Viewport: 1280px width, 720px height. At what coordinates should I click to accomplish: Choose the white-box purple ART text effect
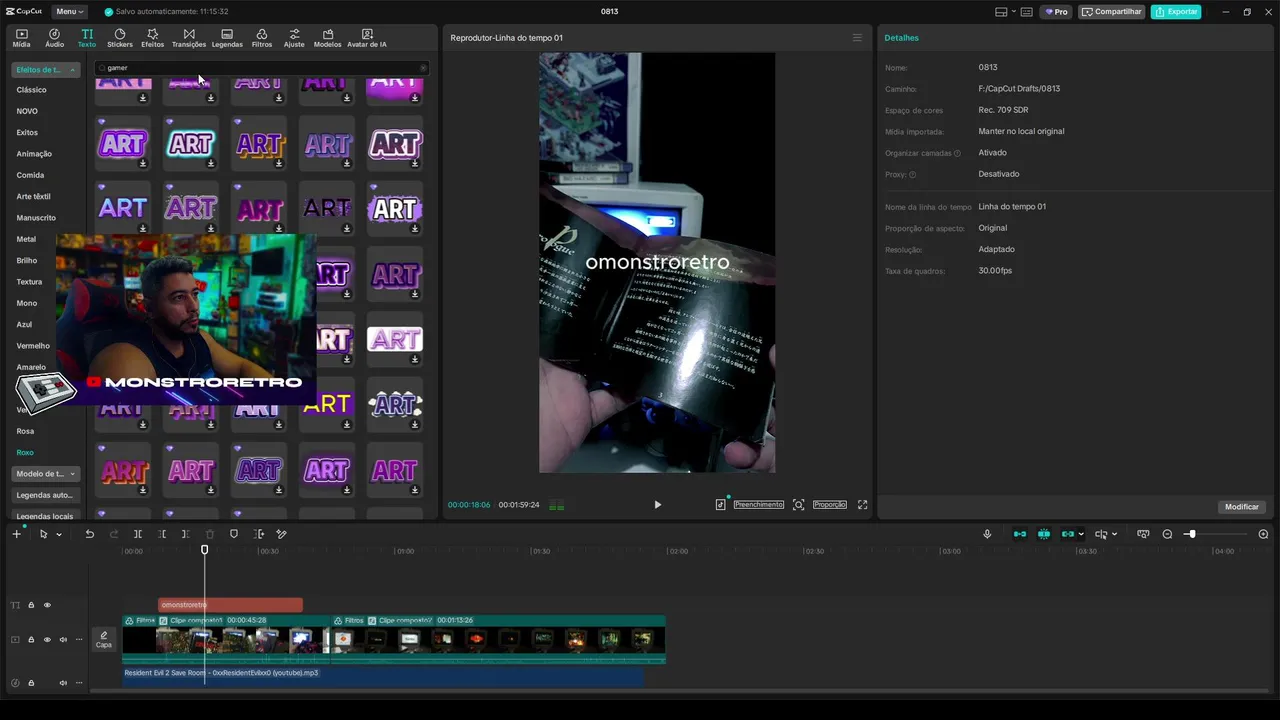tap(395, 340)
